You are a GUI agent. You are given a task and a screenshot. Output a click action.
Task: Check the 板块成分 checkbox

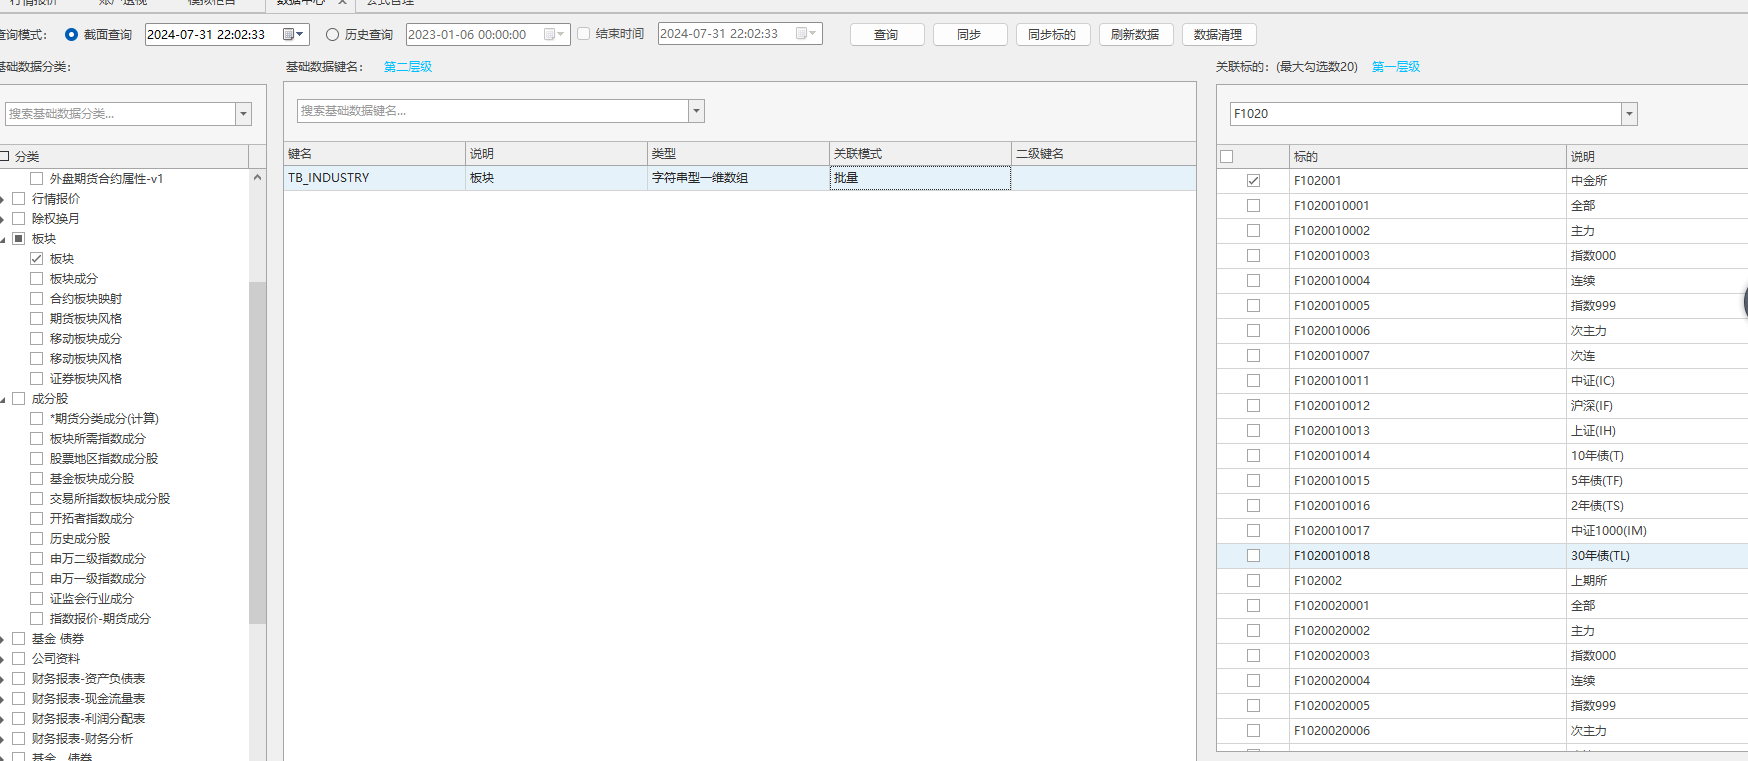tap(36, 279)
